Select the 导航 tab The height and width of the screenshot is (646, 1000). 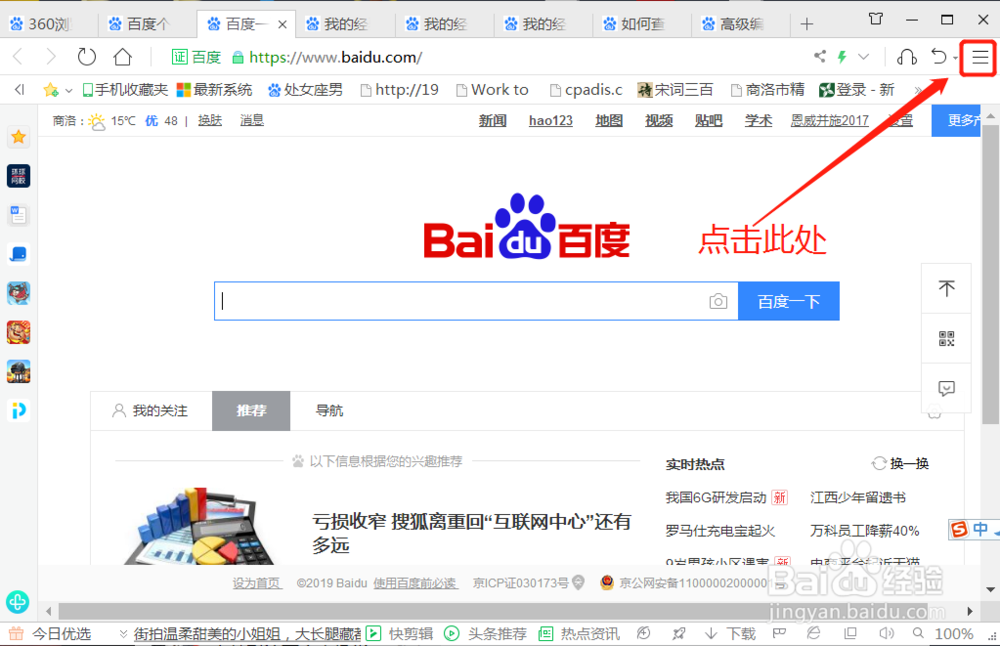(329, 411)
